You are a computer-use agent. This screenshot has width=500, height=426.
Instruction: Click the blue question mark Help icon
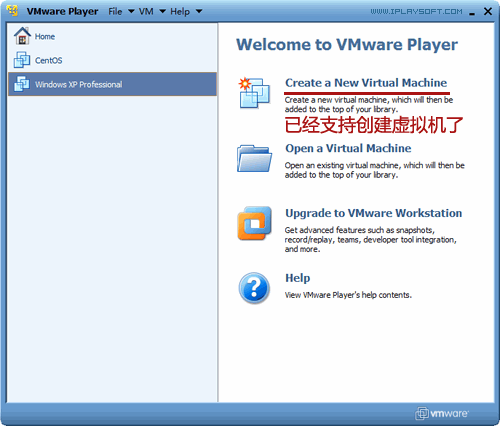pos(254,288)
